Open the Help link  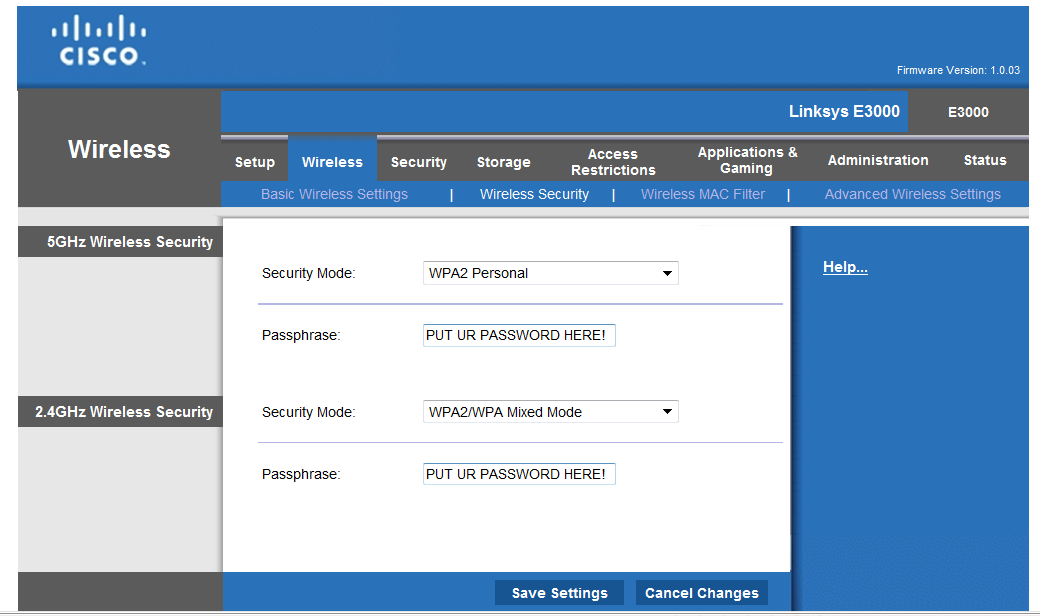pos(845,267)
